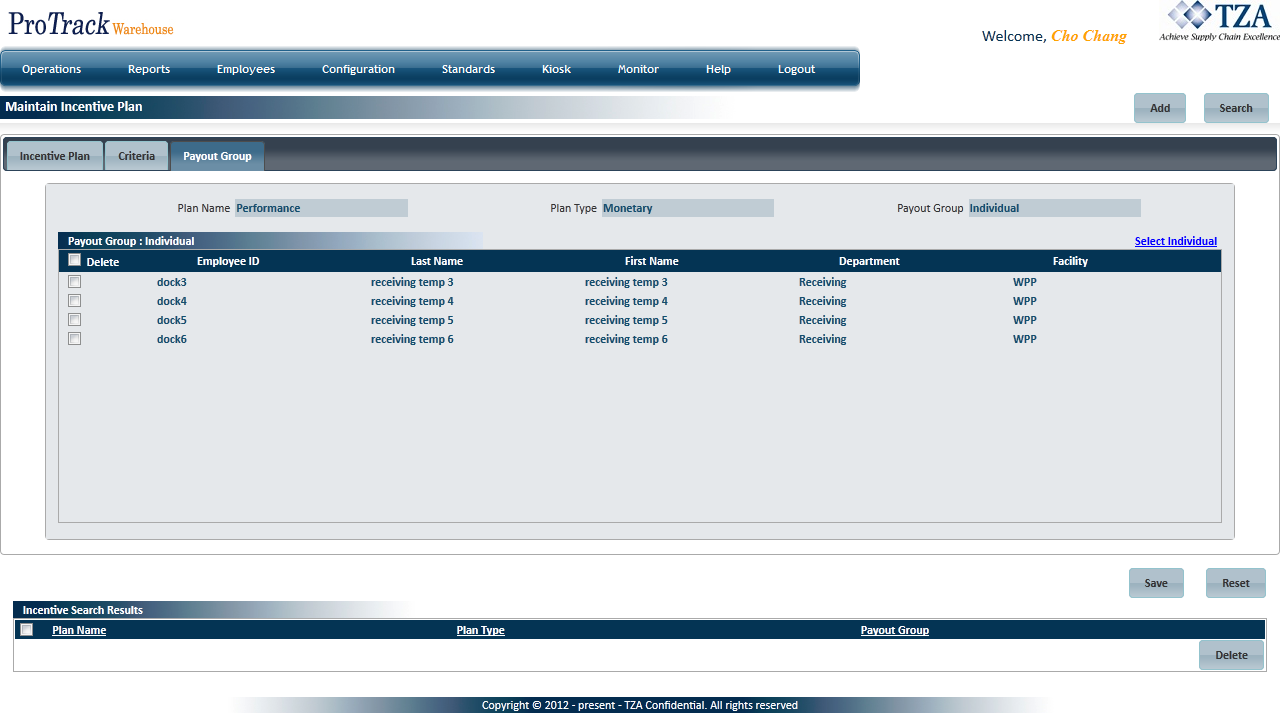Check the Delete box for dock5
This screenshot has width=1280, height=720.
coord(75,320)
